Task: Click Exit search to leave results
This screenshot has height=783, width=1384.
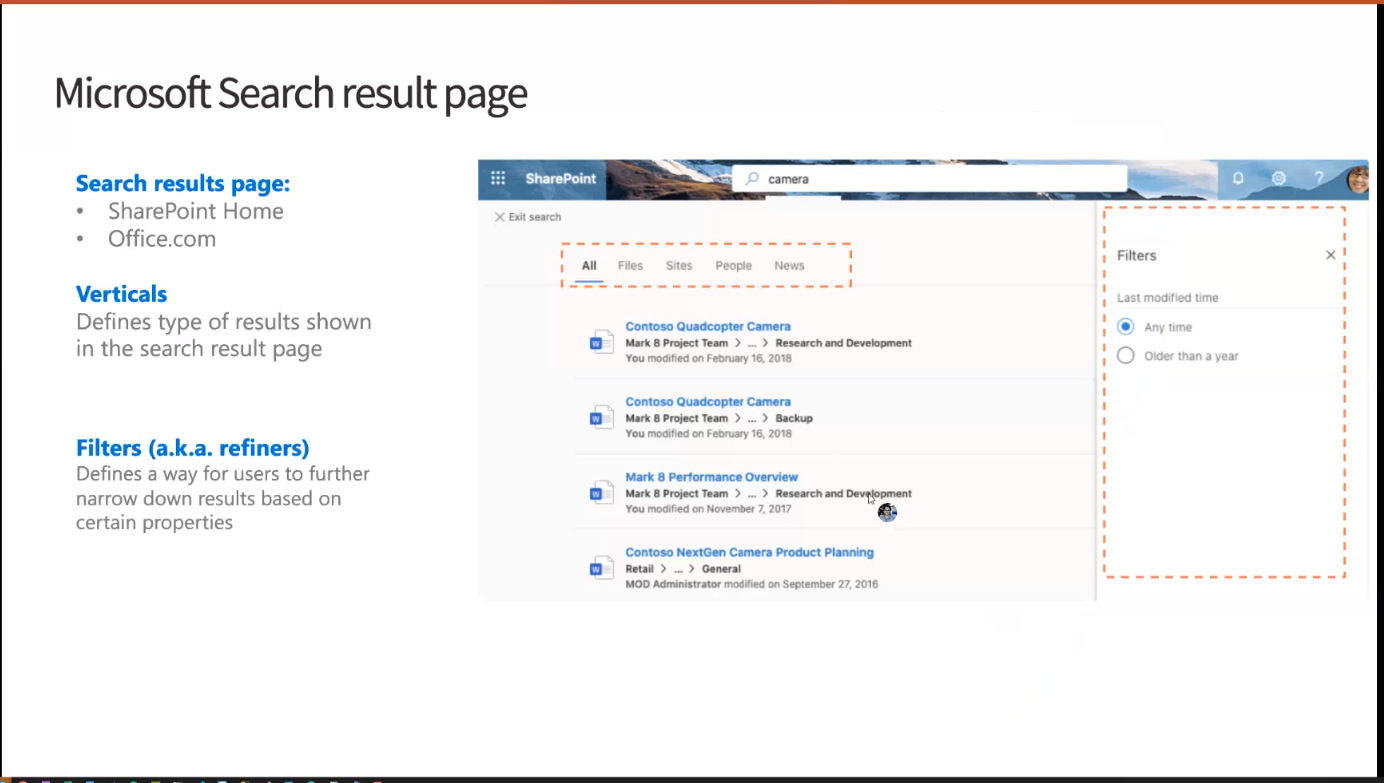Action: [527, 216]
